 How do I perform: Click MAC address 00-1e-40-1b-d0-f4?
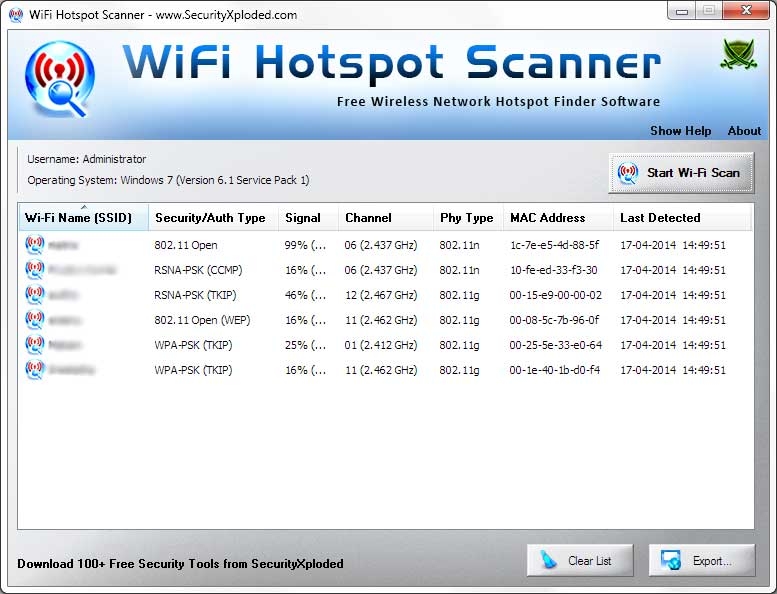click(x=555, y=370)
